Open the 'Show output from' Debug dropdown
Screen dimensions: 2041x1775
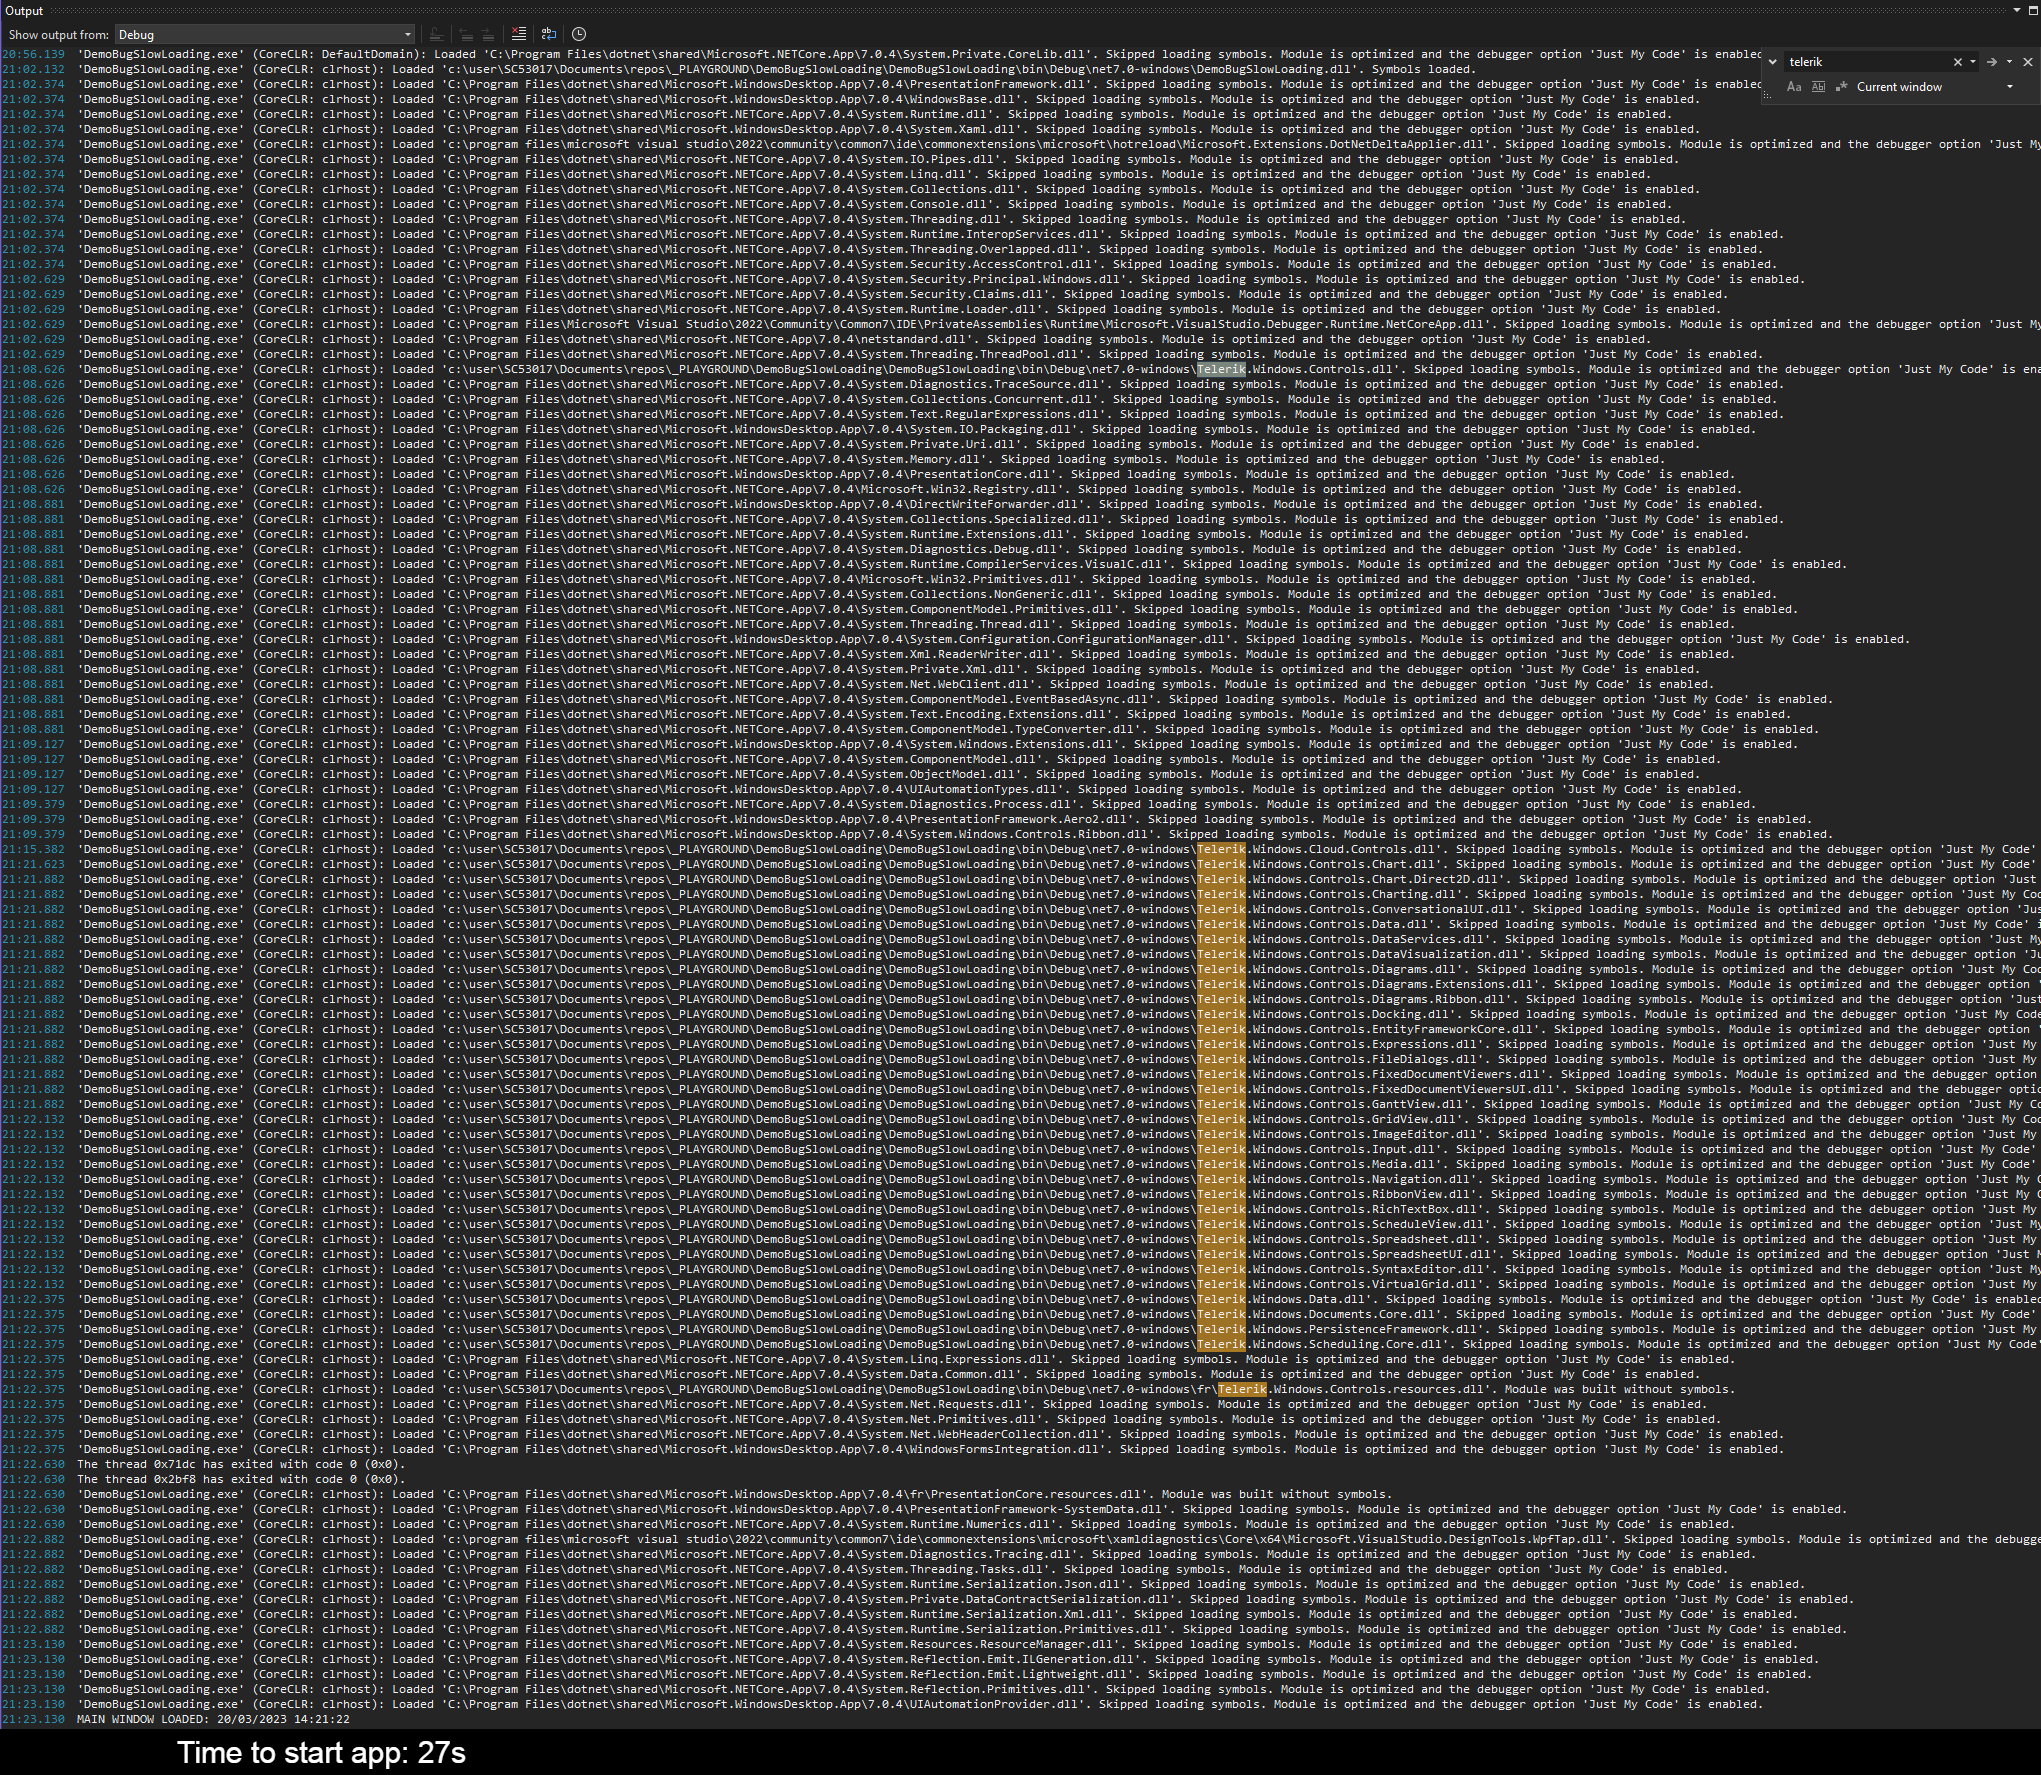click(265, 34)
